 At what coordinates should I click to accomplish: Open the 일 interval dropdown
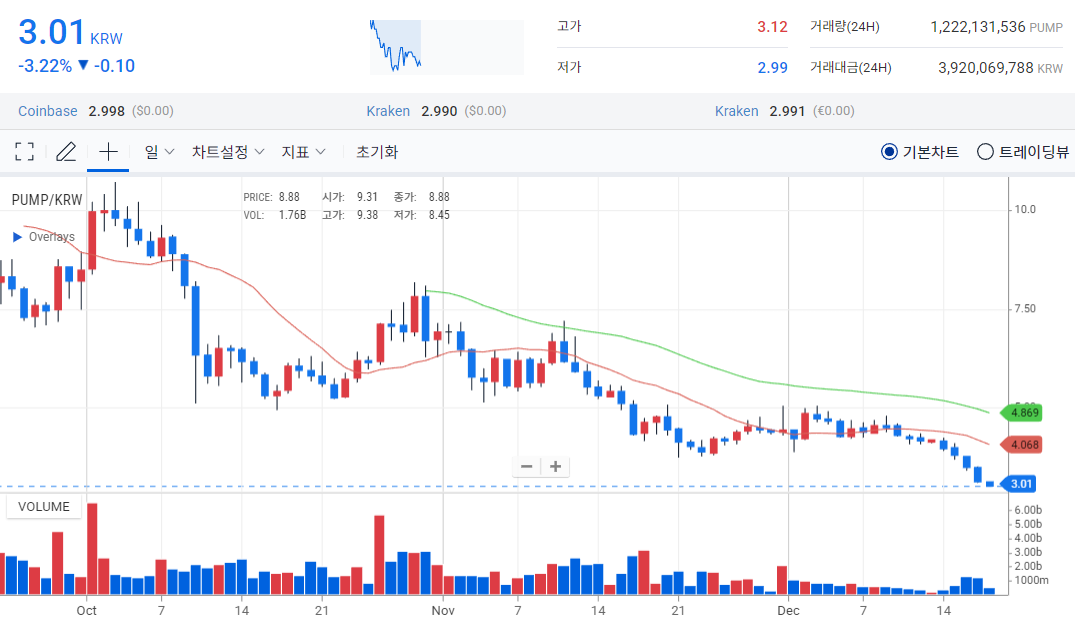click(x=159, y=152)
